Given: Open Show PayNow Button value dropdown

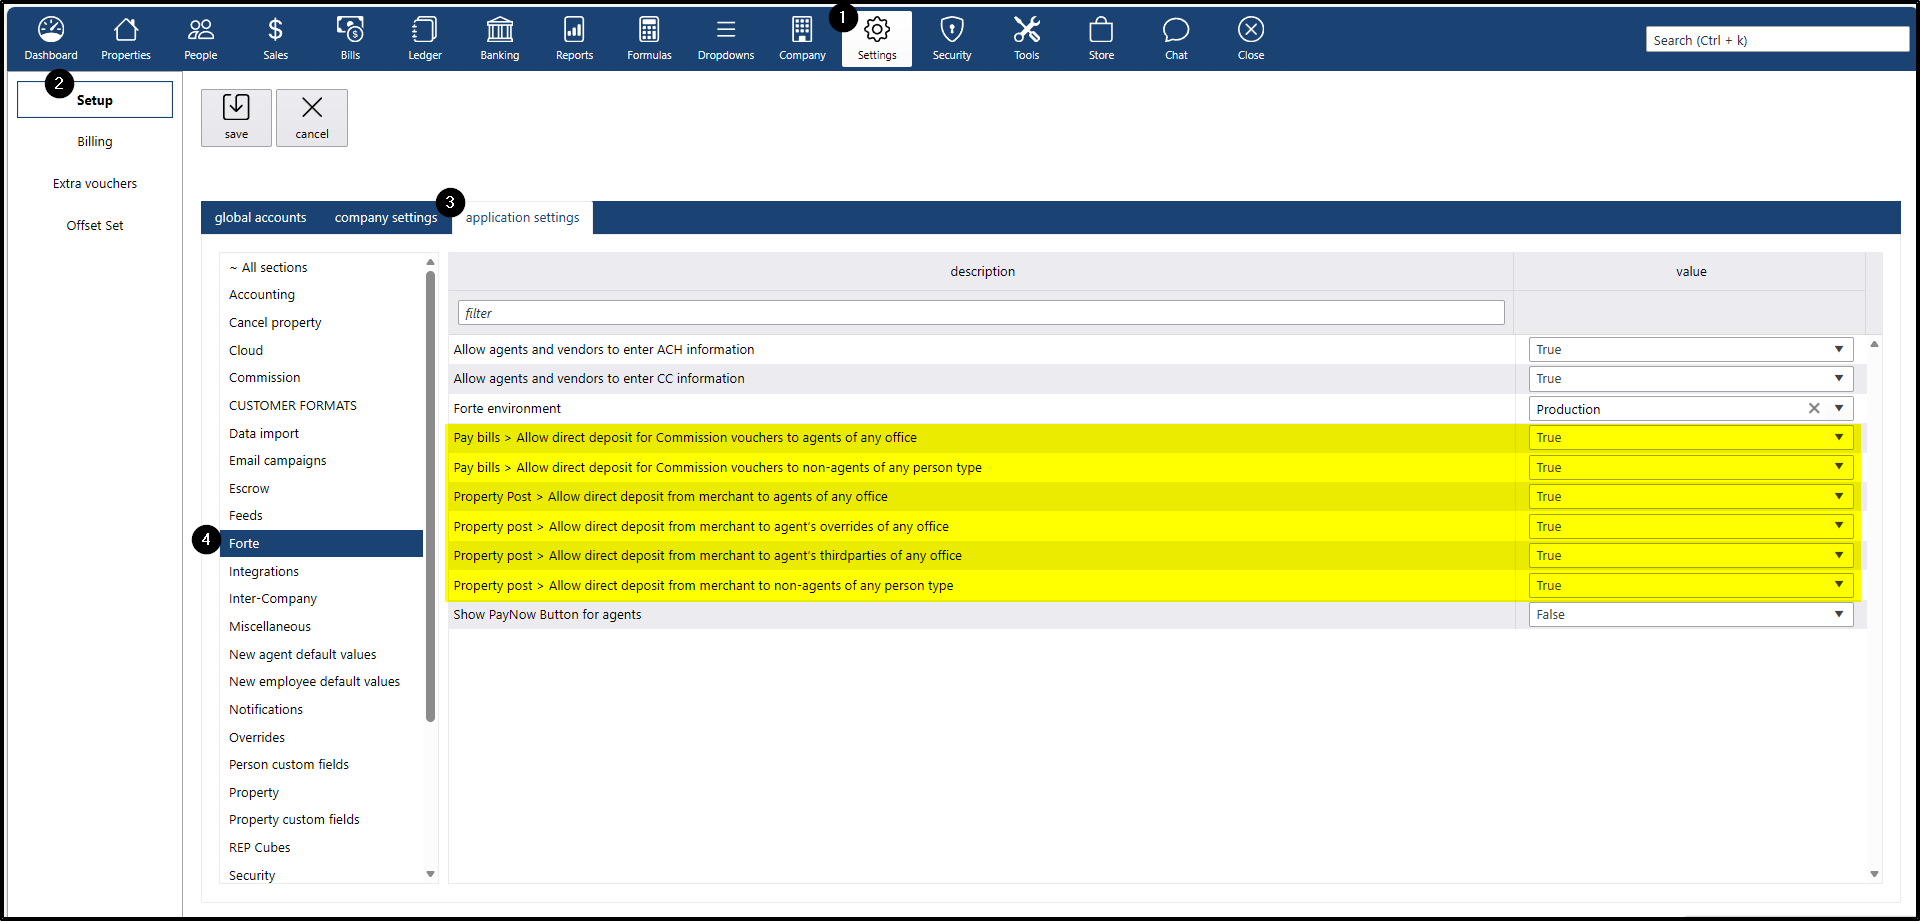Looking at the screenshot, I should 1838,615.
